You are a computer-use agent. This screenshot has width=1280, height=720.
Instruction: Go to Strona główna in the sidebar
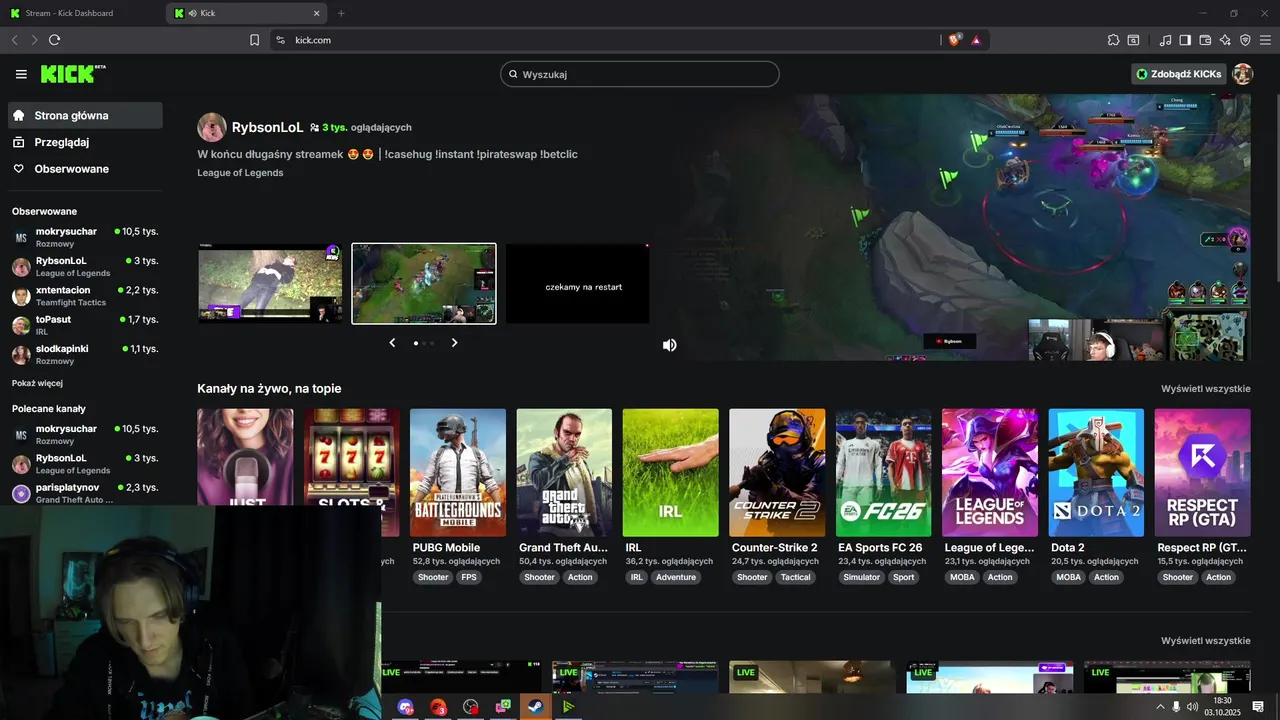pyautogui.click(x=85, y=115)
